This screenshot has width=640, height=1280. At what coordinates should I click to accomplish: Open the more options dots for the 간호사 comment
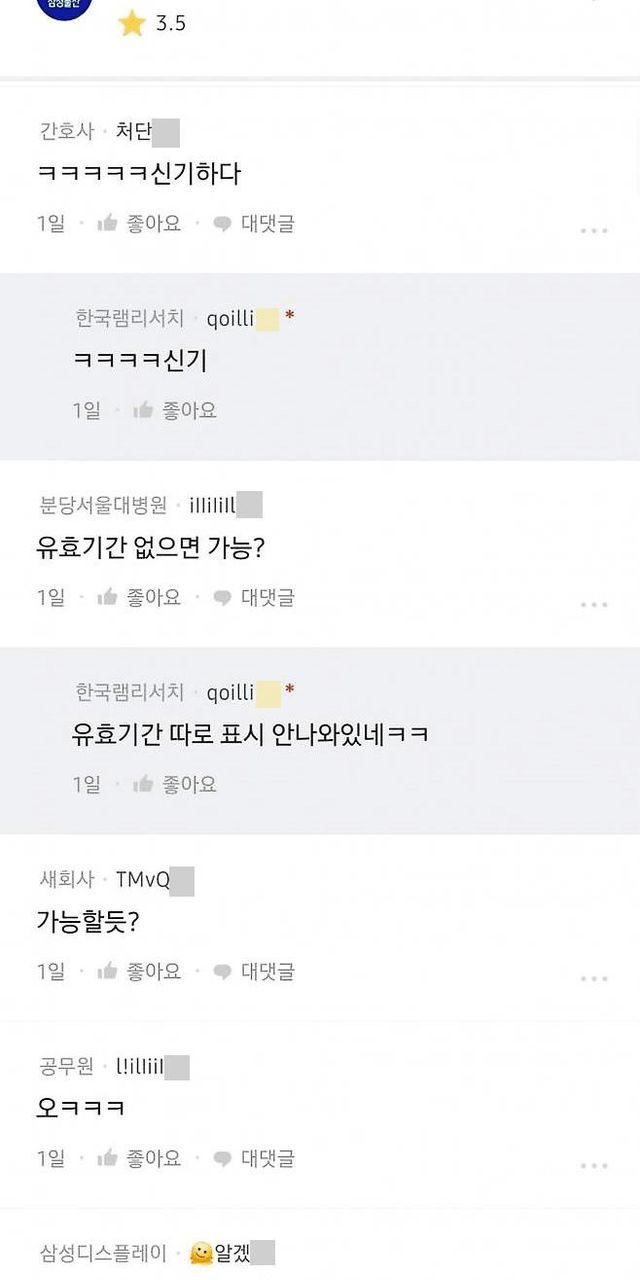593,230
